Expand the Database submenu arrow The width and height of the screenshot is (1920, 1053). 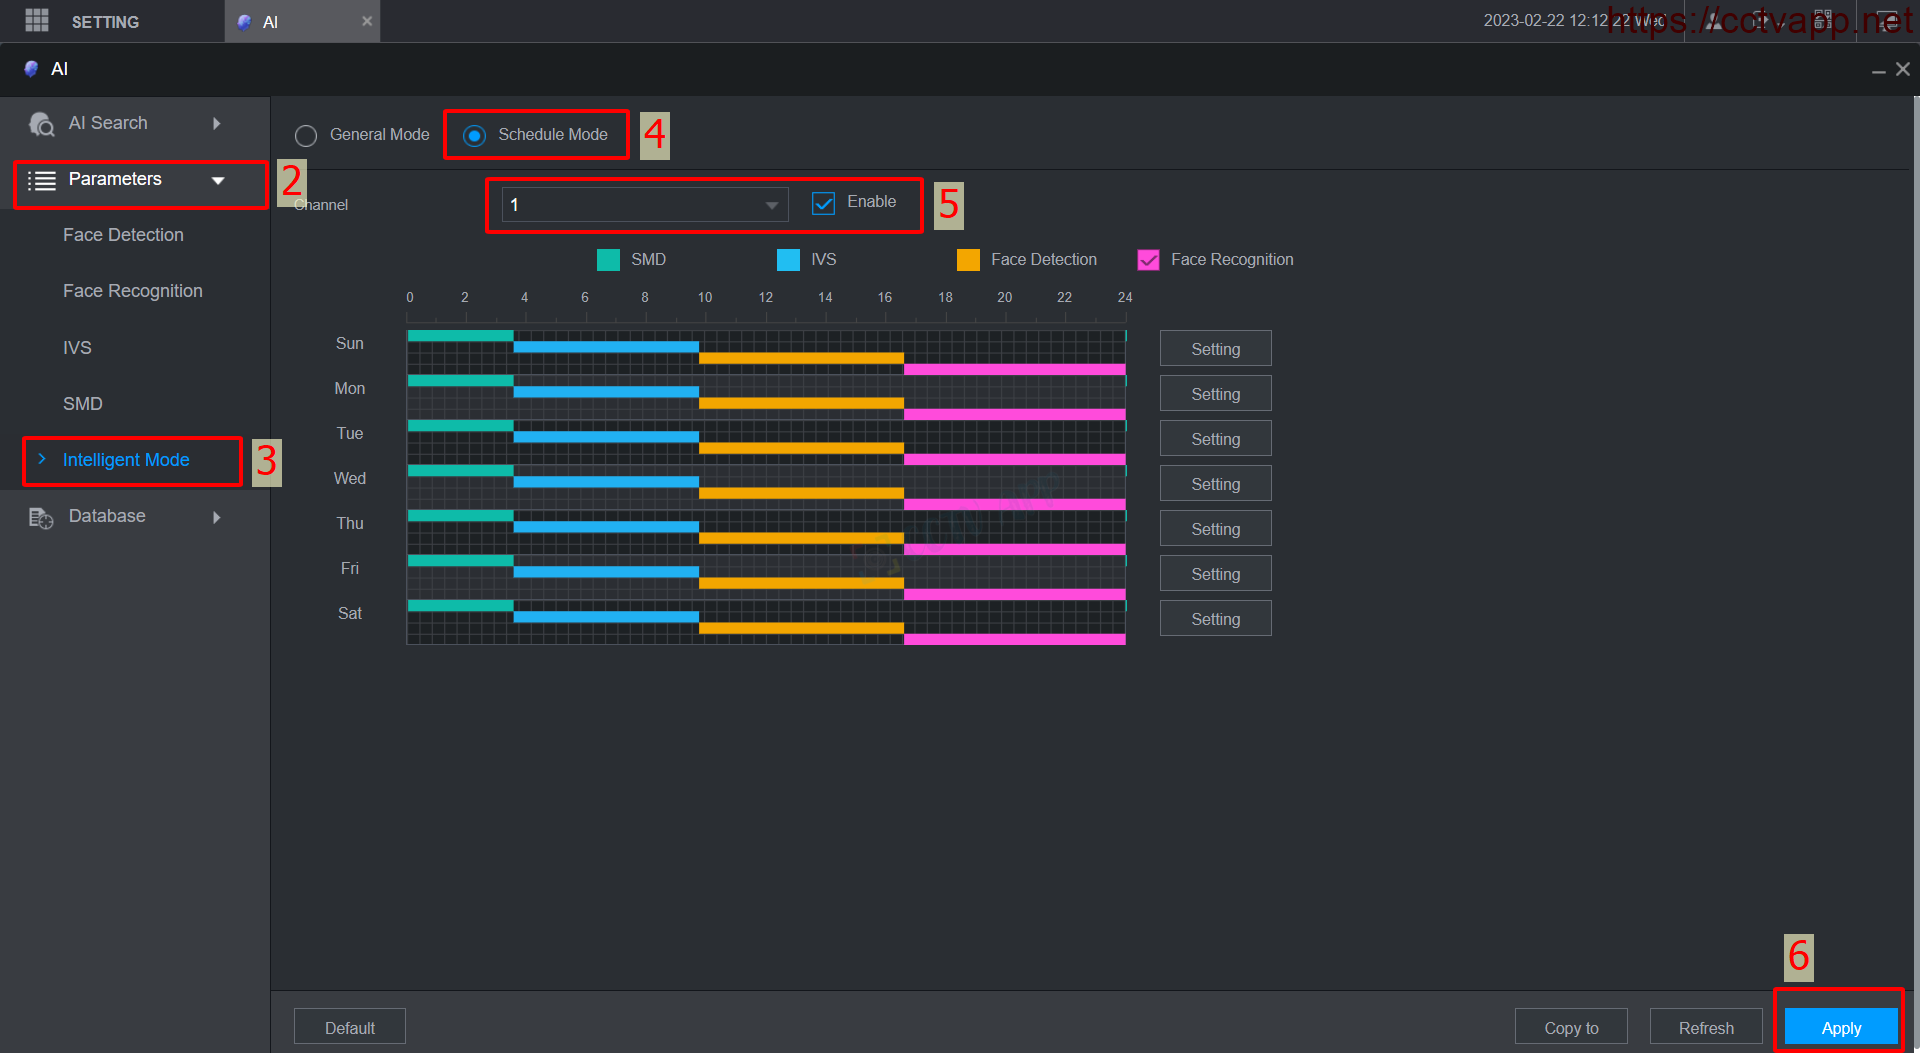216,517
